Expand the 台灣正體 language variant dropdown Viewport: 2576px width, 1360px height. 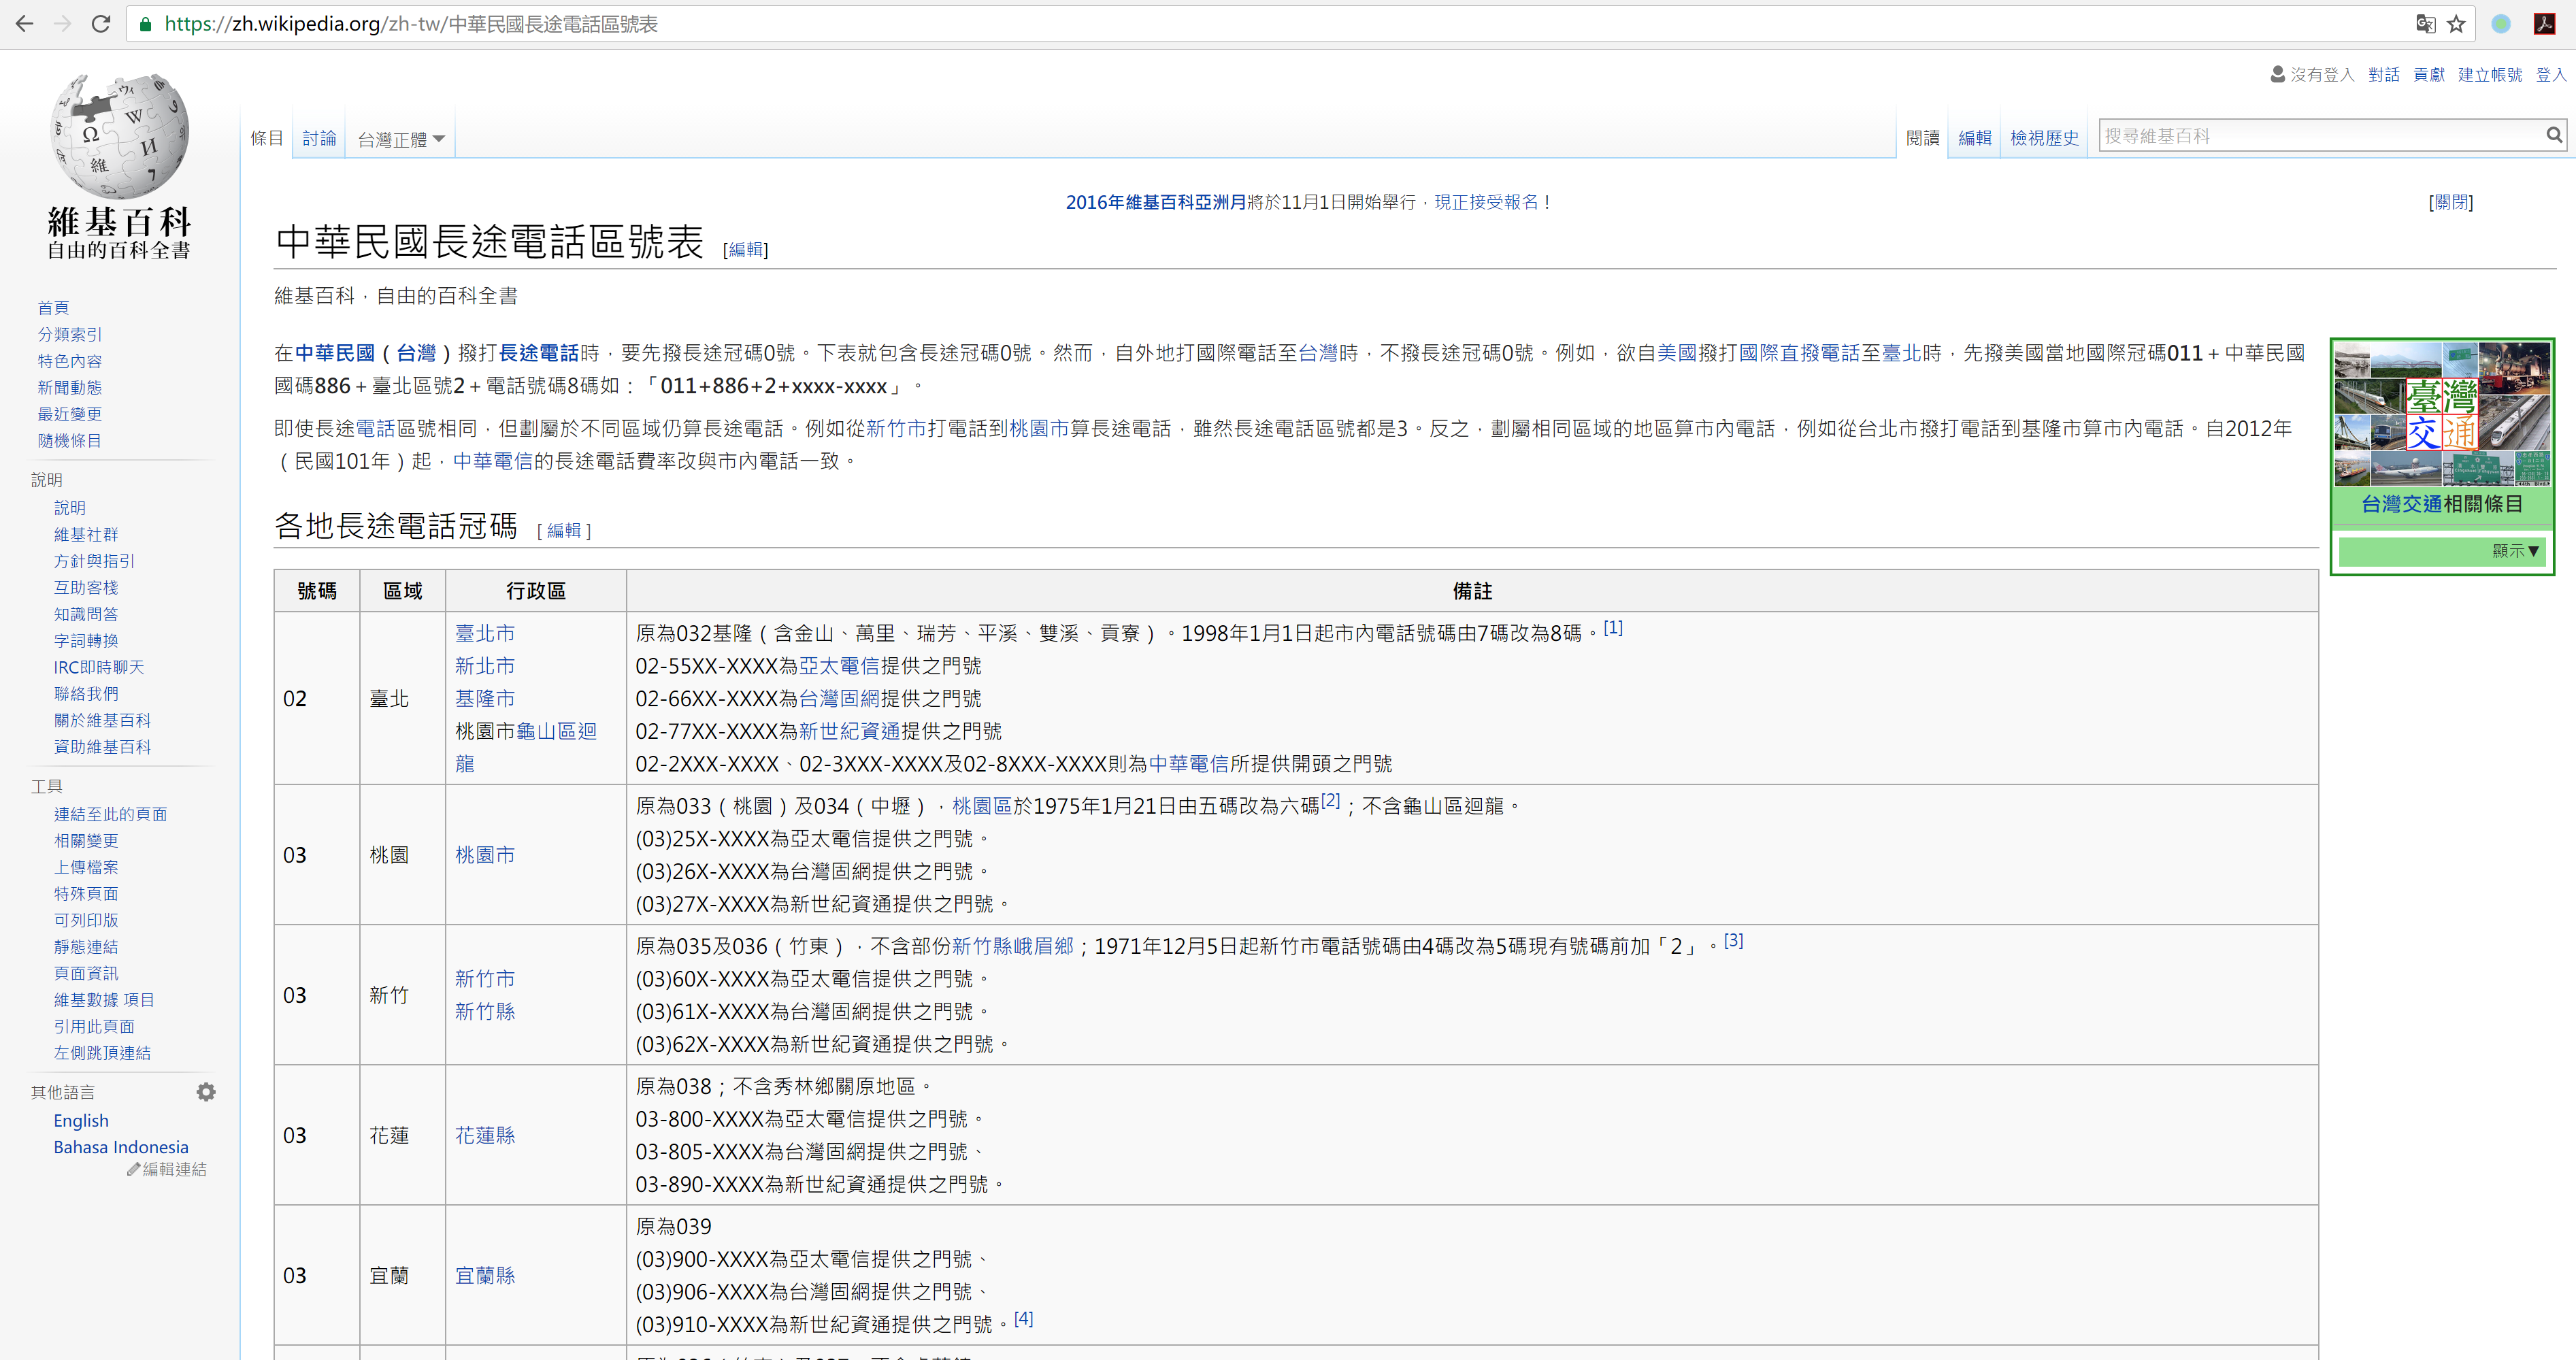point(399,139)
